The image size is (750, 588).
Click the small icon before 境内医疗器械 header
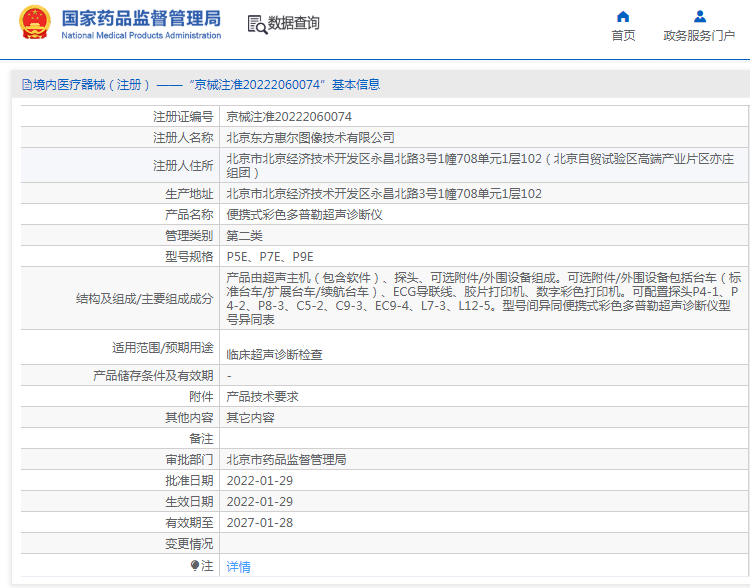25,85
